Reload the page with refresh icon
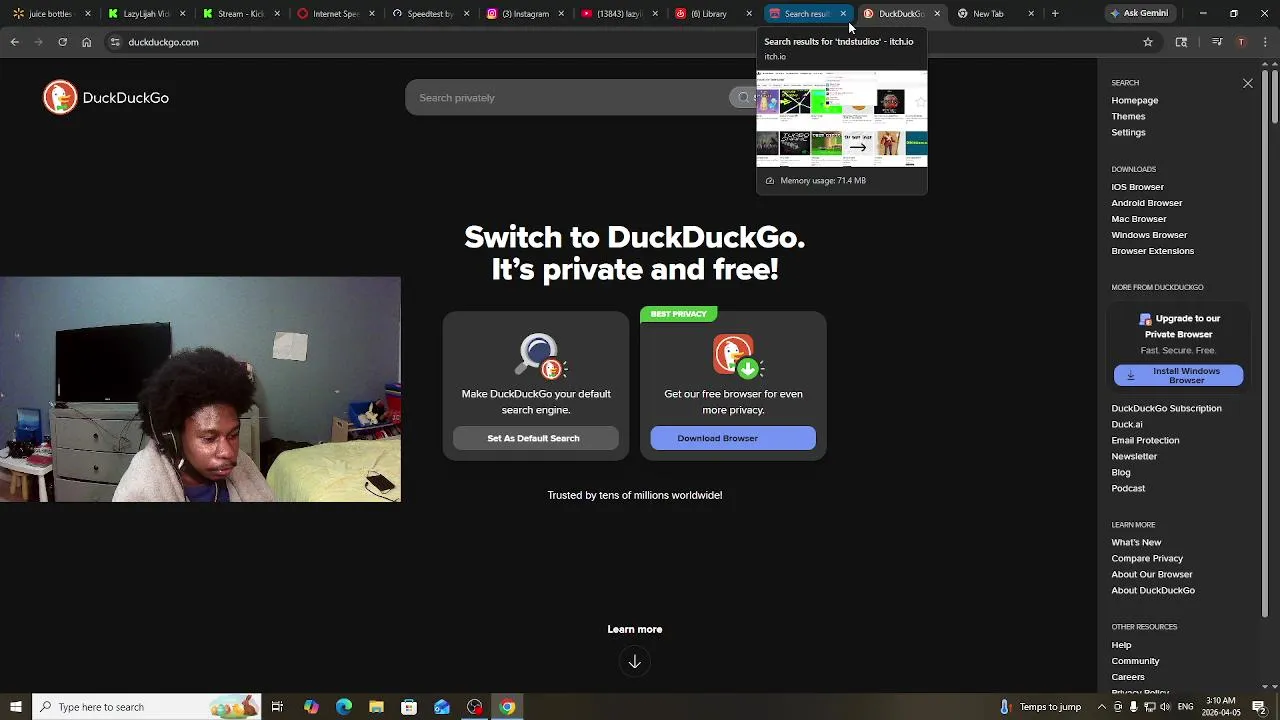1280x720 pixels. pyautogui.click(x=62, y=42)
